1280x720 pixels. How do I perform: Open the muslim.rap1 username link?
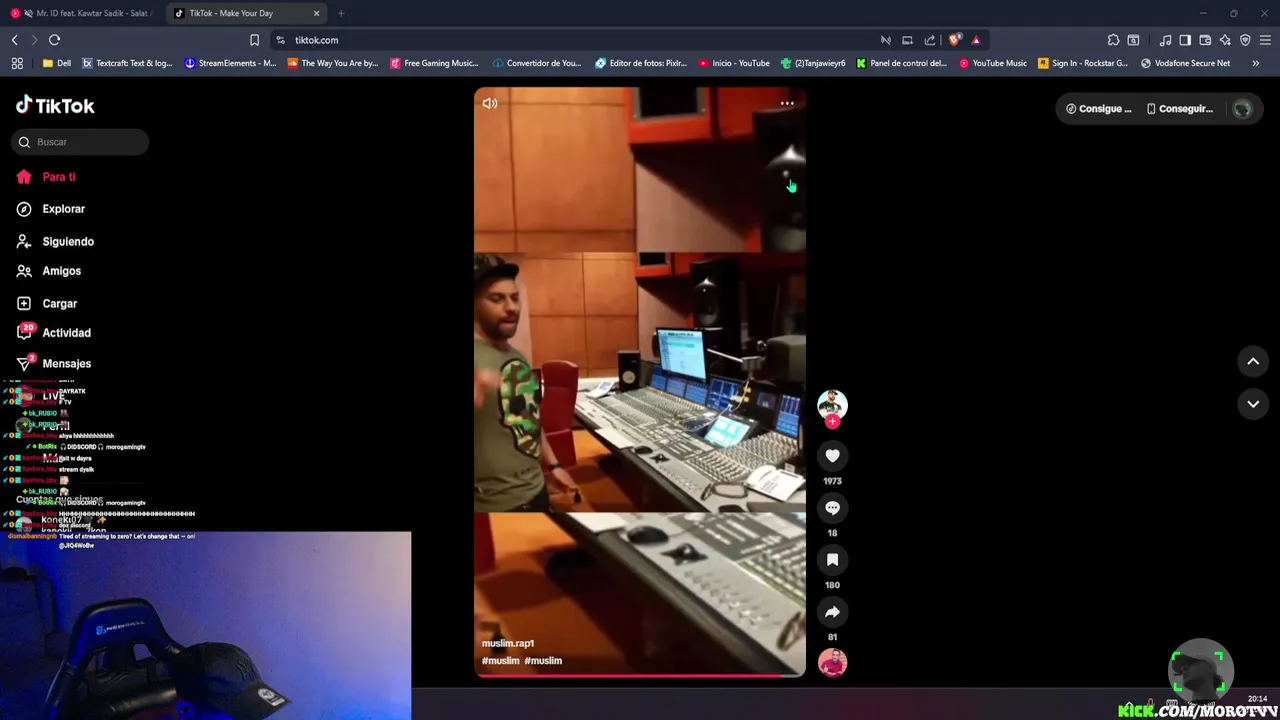pyautogui.click(x=508, y=643)
